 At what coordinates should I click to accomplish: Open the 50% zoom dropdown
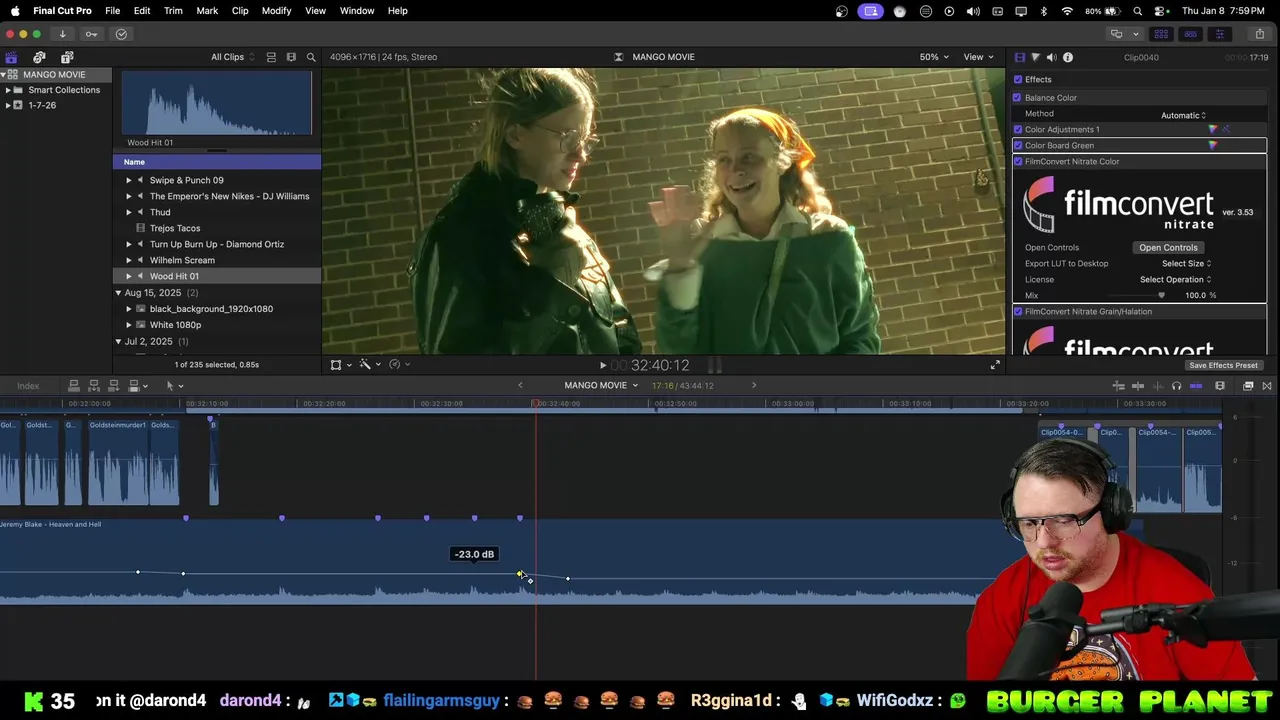pos(934,57)
